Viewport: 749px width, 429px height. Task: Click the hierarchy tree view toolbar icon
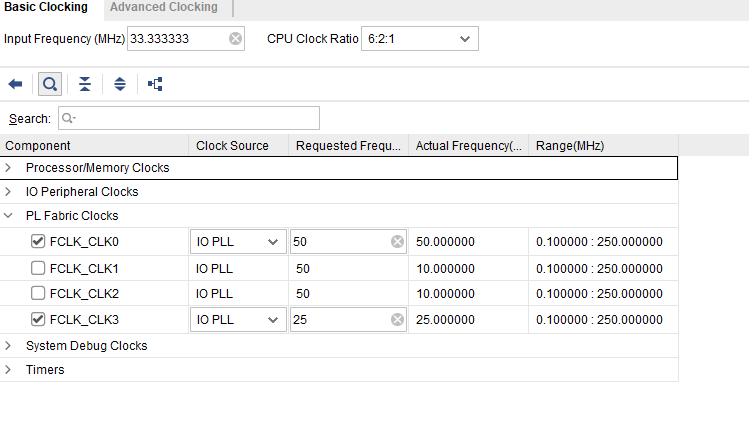pos(155,84)
